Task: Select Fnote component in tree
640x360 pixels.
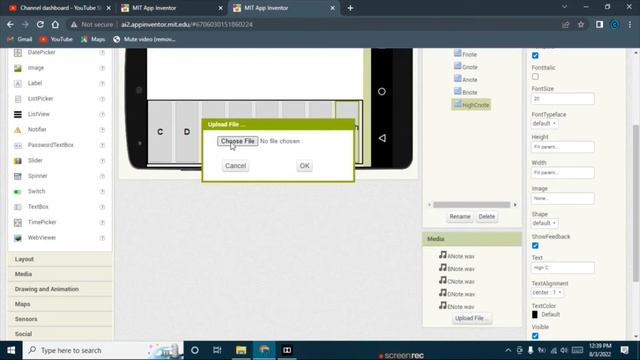Action: (x=465, y=54)
